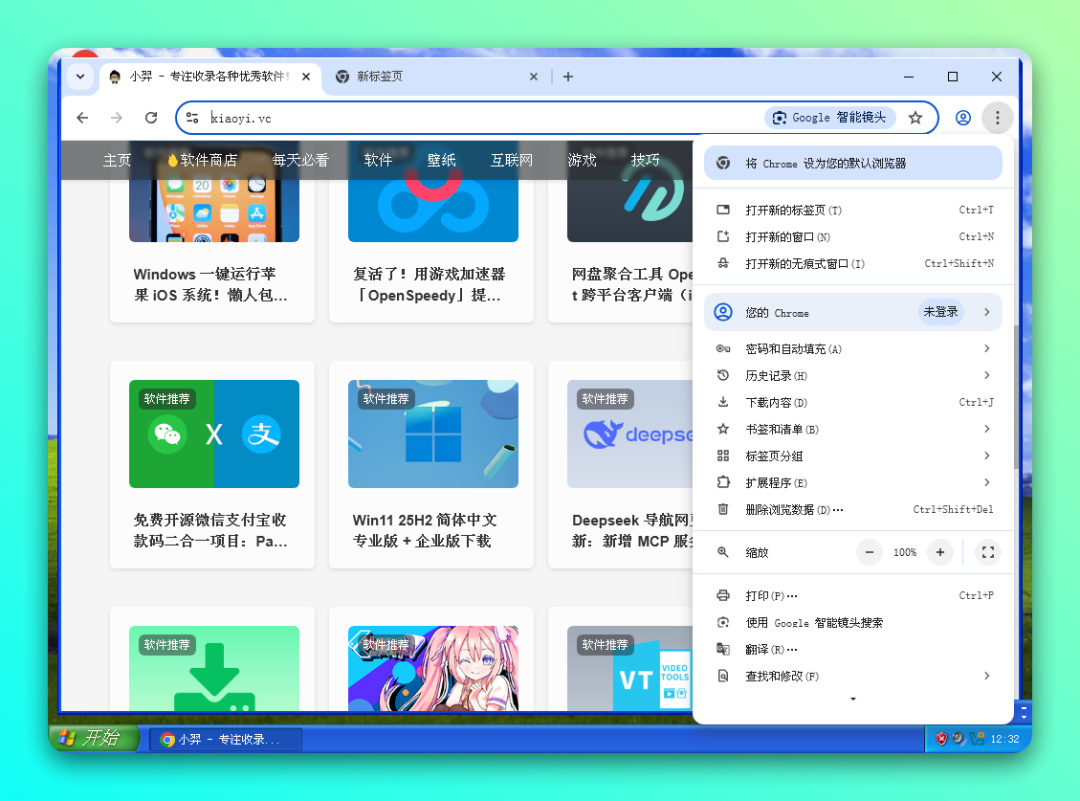Click the Google 智能镜头 button

click(830, 118)
